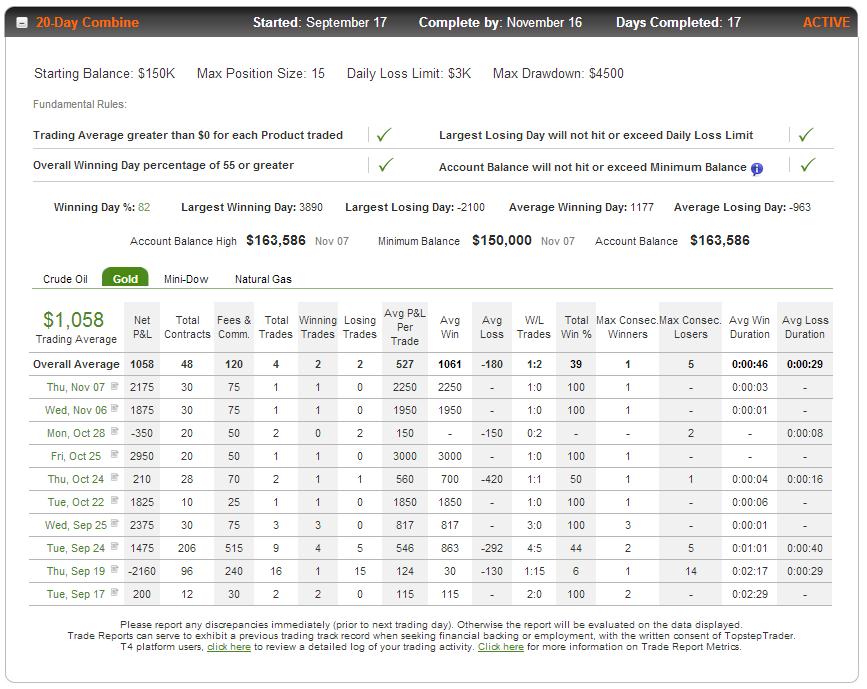Click the Max Consec. Winners header
Screen dimensions: 867x689
(x=627, y=327)
